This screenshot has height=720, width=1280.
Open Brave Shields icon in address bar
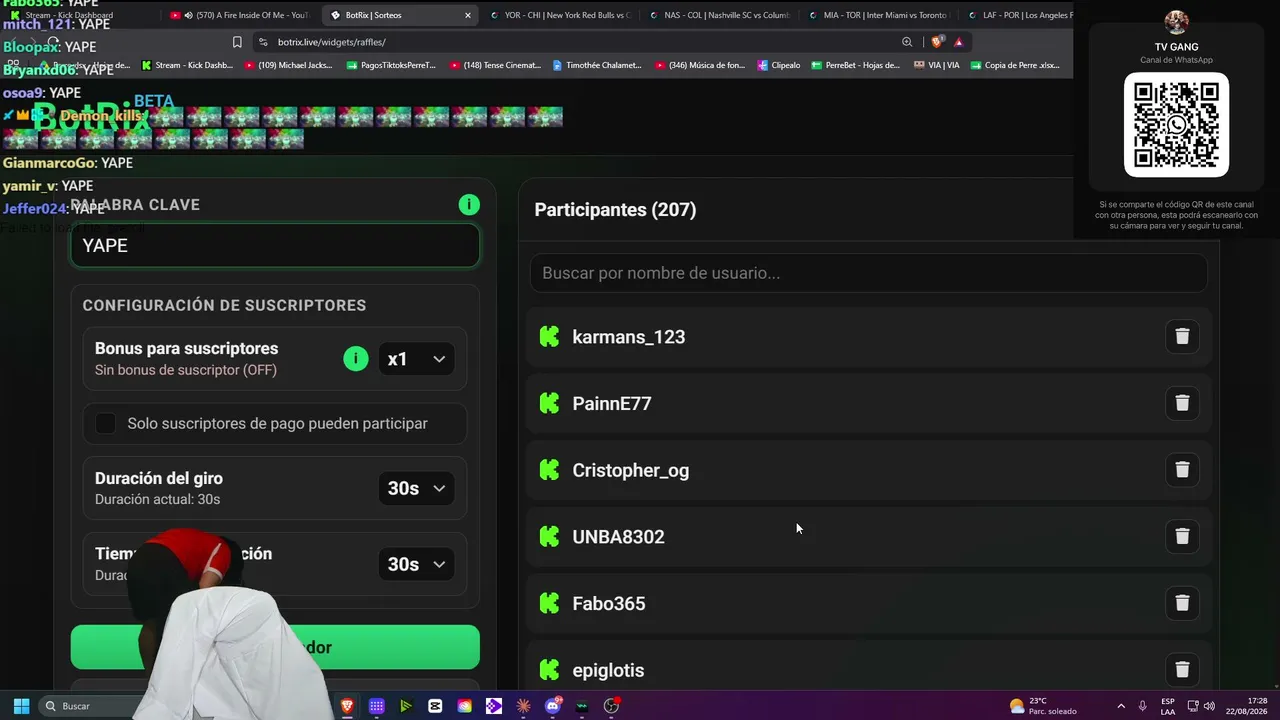coord(937,42)
